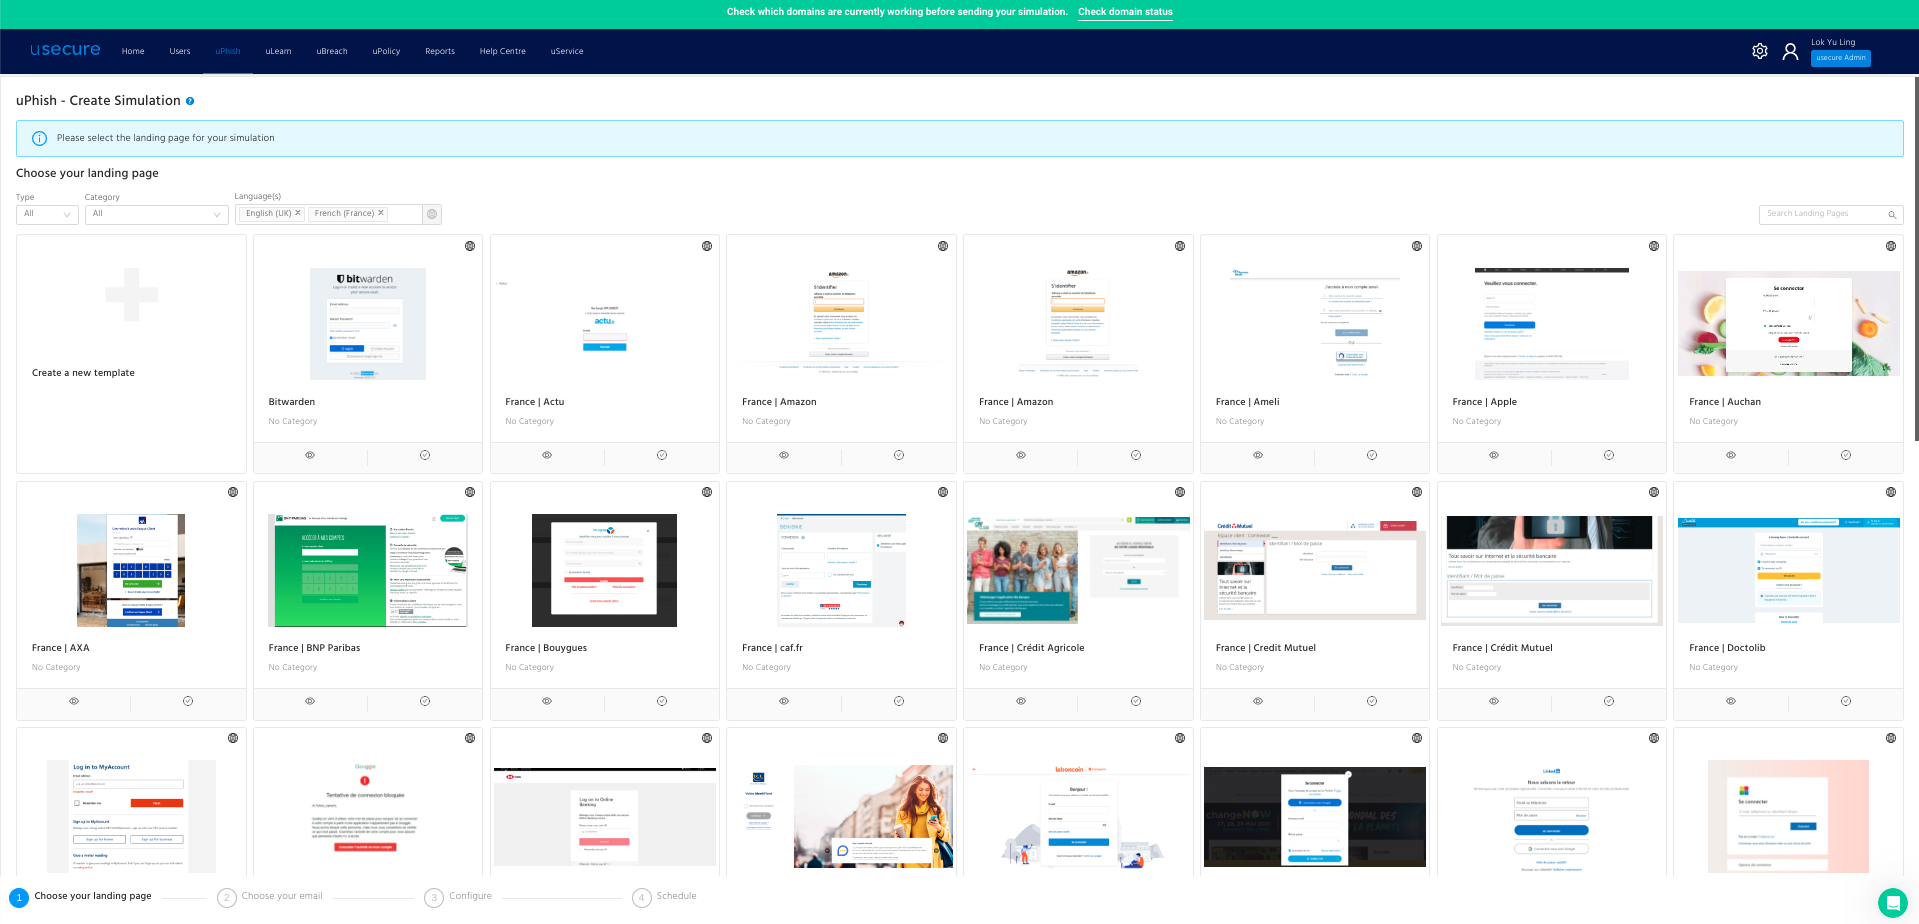Click the globe icon on France | caf.fr card
Viewport: 1919px width, 924px height.
(x=943, y=492)
